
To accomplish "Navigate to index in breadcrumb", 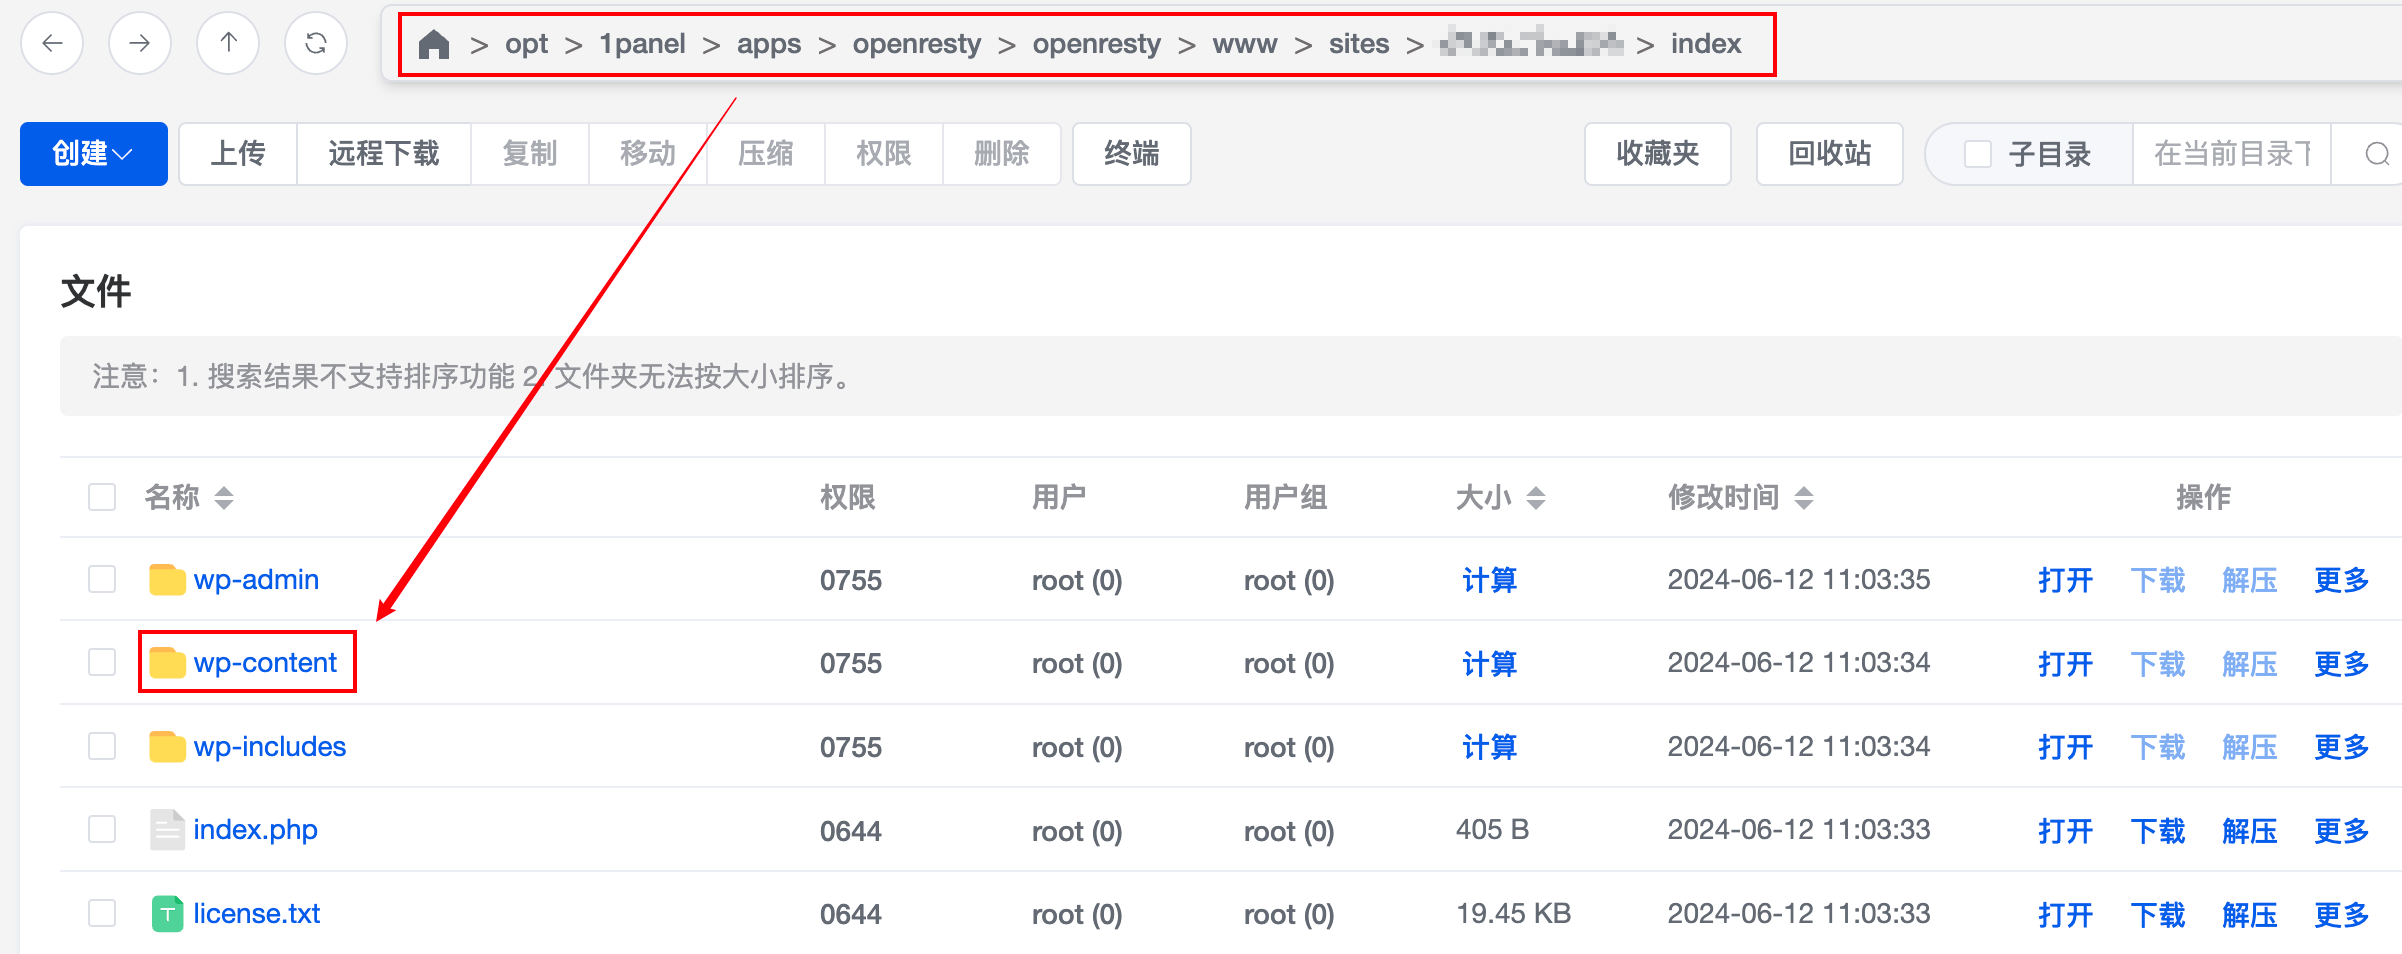I will 1706,44.
